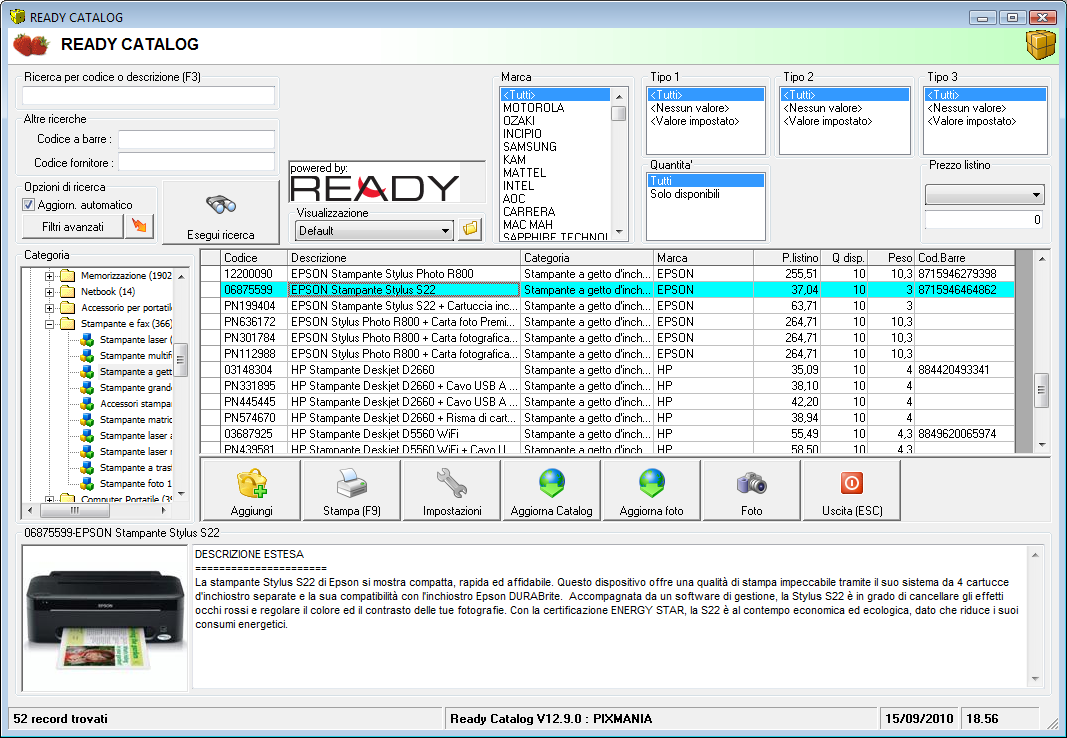Open the Visualizzazione Default dropdown
This screenshot has height=738, width=1067.
(445, 231)
